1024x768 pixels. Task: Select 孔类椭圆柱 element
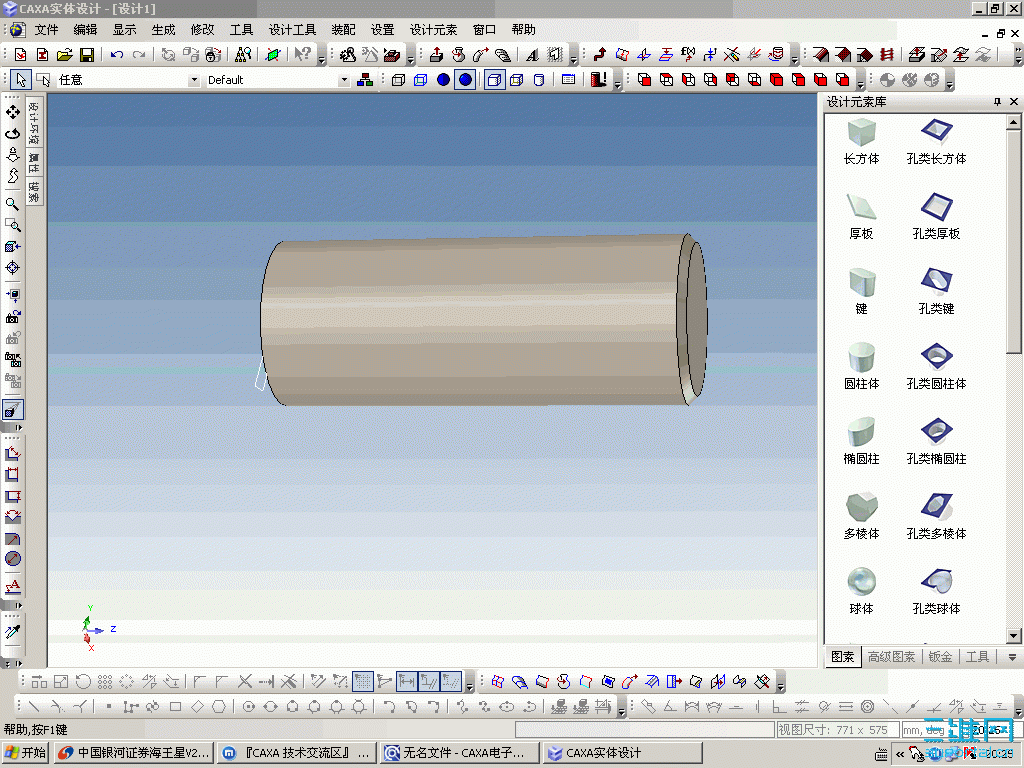936,442
